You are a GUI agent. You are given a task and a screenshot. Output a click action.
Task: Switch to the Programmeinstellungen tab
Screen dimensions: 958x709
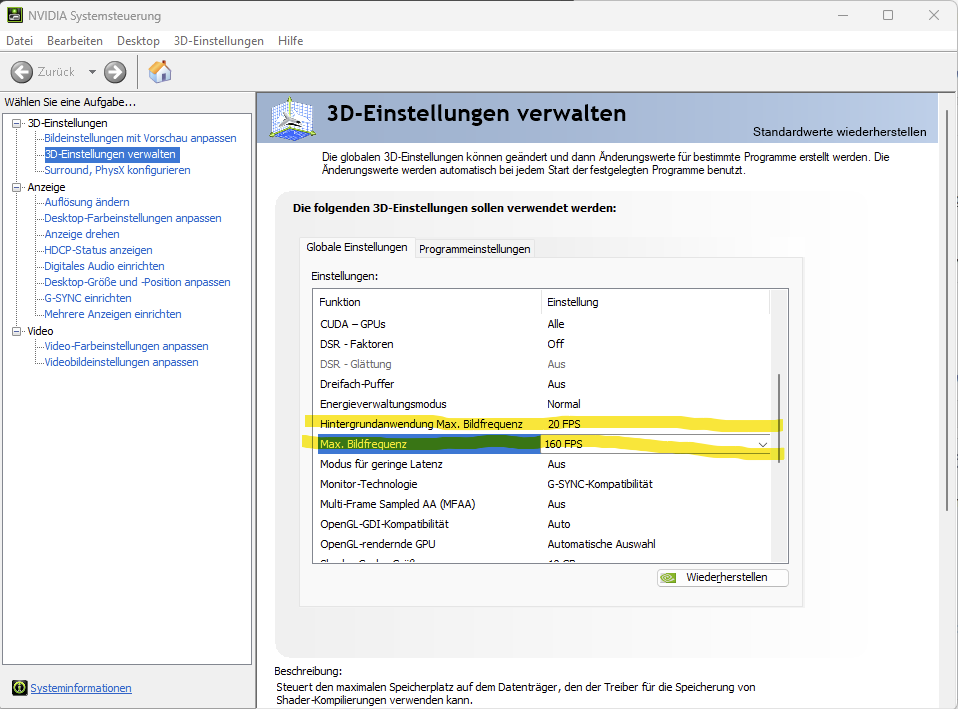click(475, 249)
